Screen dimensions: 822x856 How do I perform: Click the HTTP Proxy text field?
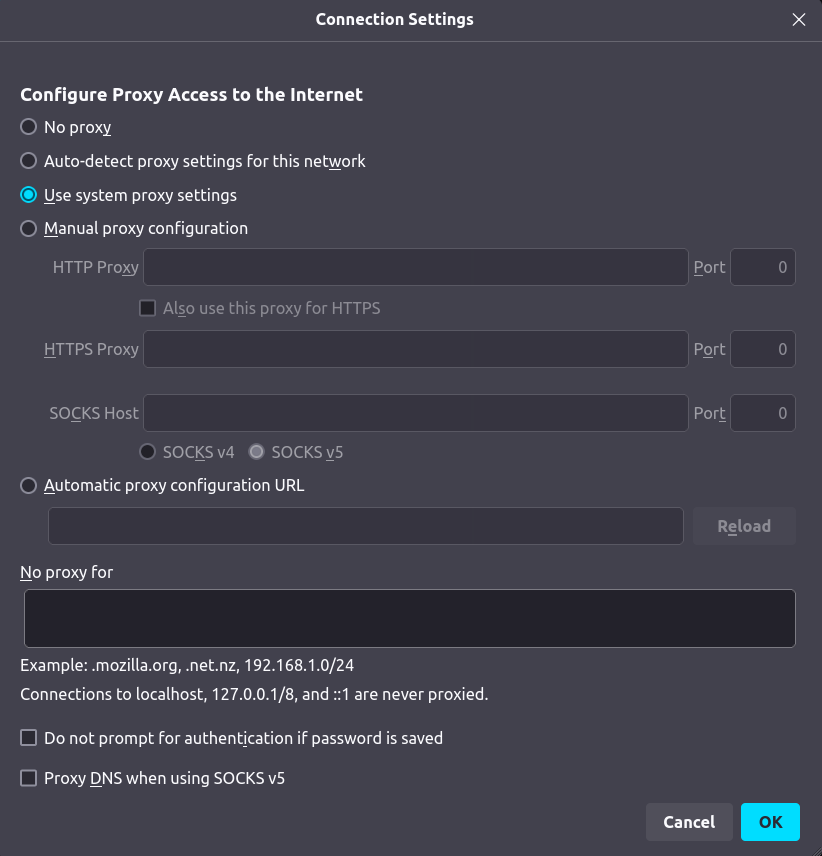tap(416, 268)
